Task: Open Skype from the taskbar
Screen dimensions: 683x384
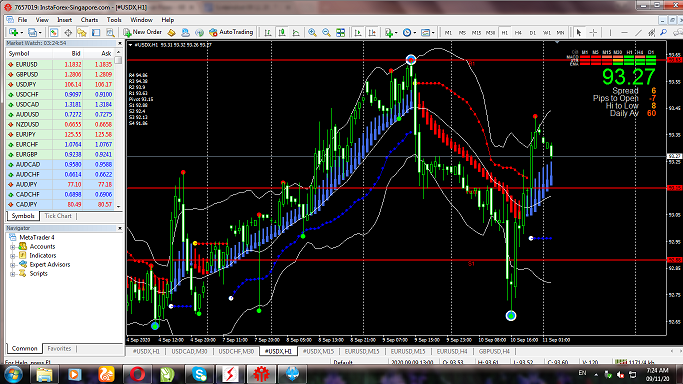Action: pos(200,374)
